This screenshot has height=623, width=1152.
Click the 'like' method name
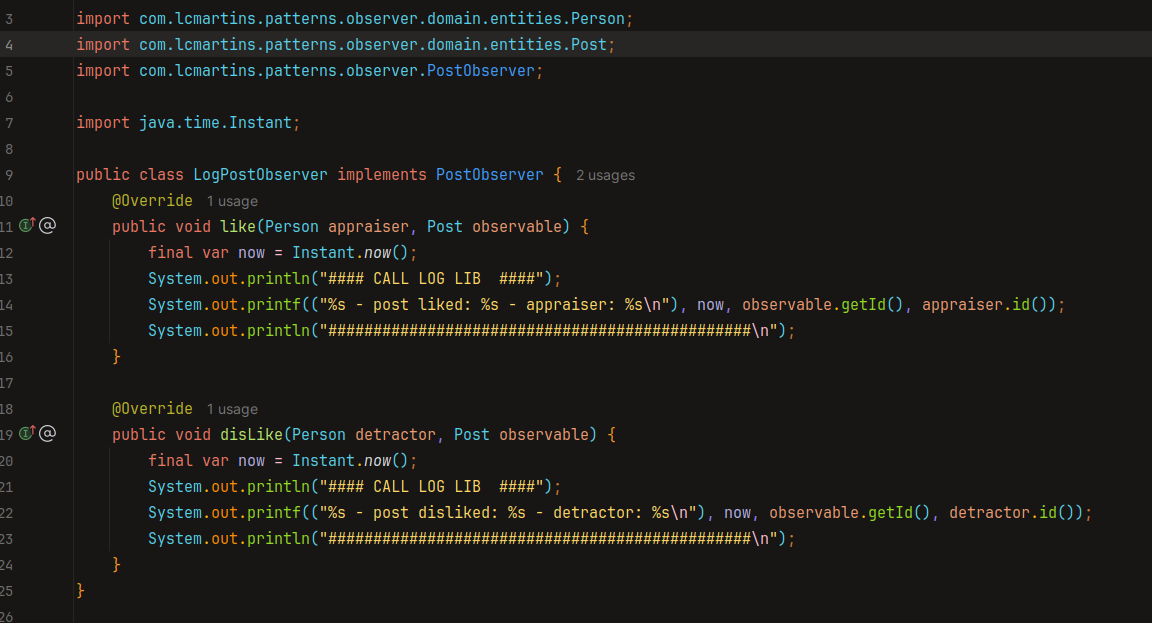click(x=238, y=226)
